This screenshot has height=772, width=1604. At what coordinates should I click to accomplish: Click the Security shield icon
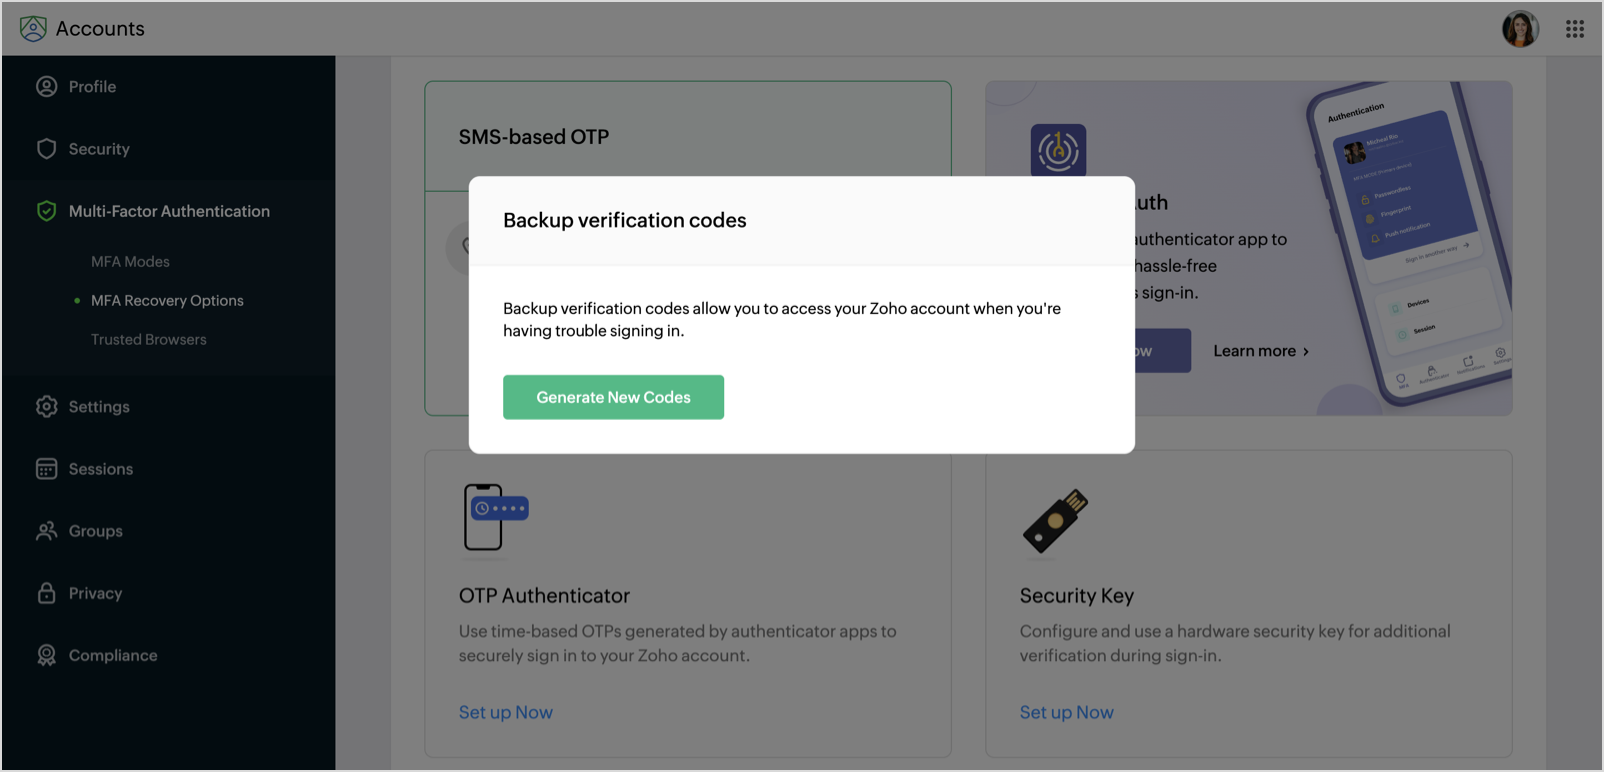47,149
